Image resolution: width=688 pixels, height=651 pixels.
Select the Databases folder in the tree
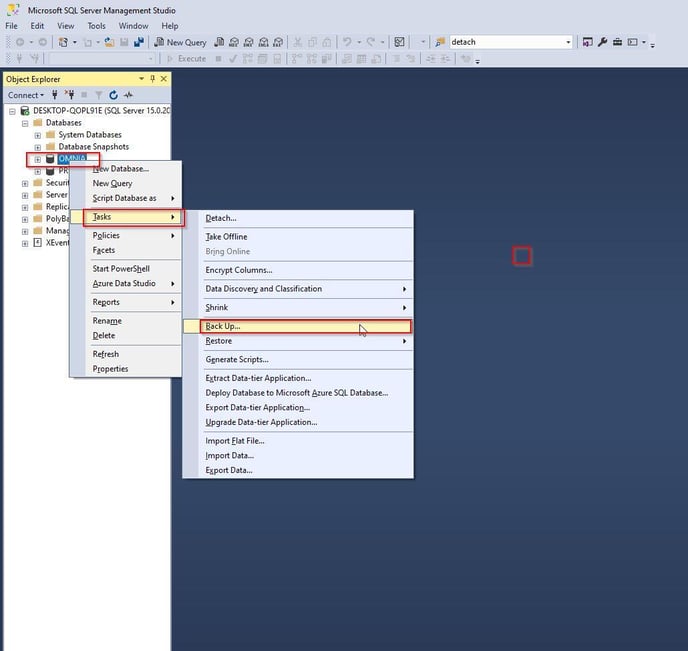[64, 123]
